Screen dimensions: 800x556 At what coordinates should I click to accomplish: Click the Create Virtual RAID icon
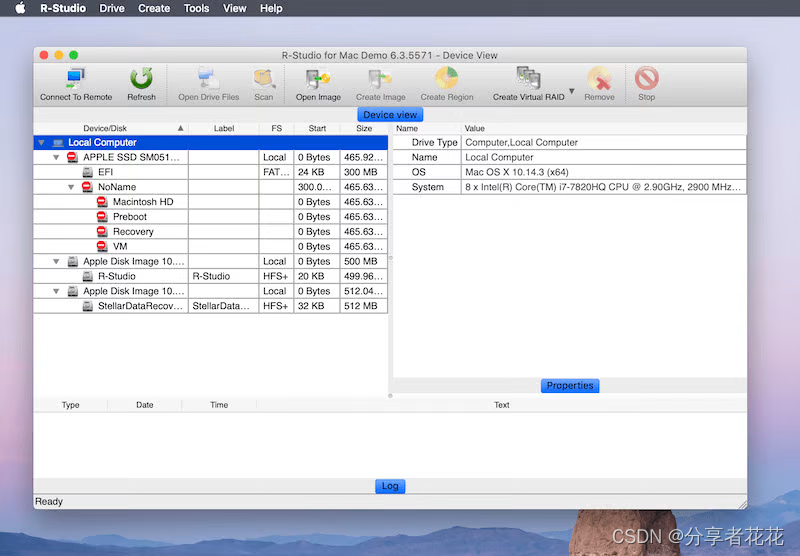528,80
